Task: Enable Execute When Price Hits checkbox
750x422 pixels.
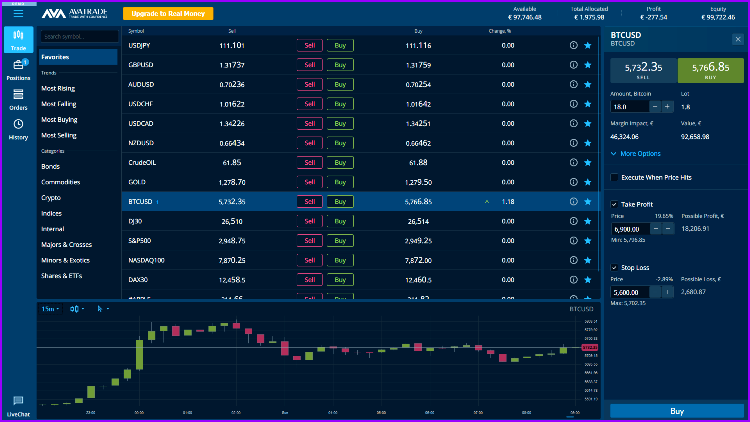Action: click(x=614, y=178)
